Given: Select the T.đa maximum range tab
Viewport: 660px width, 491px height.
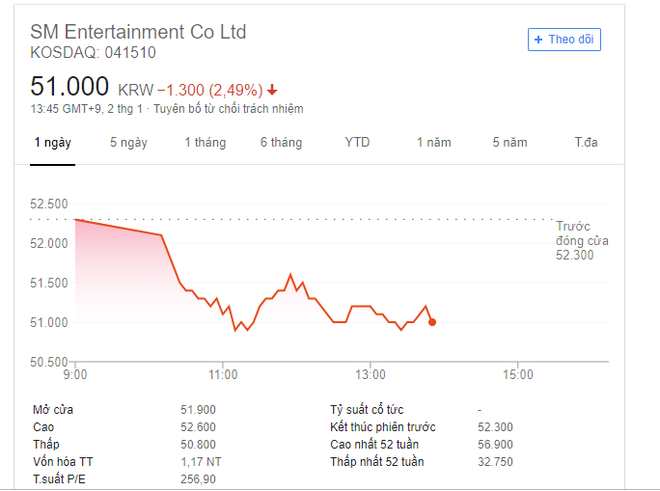Looking at the screenshot, I should tap(586, 142).
